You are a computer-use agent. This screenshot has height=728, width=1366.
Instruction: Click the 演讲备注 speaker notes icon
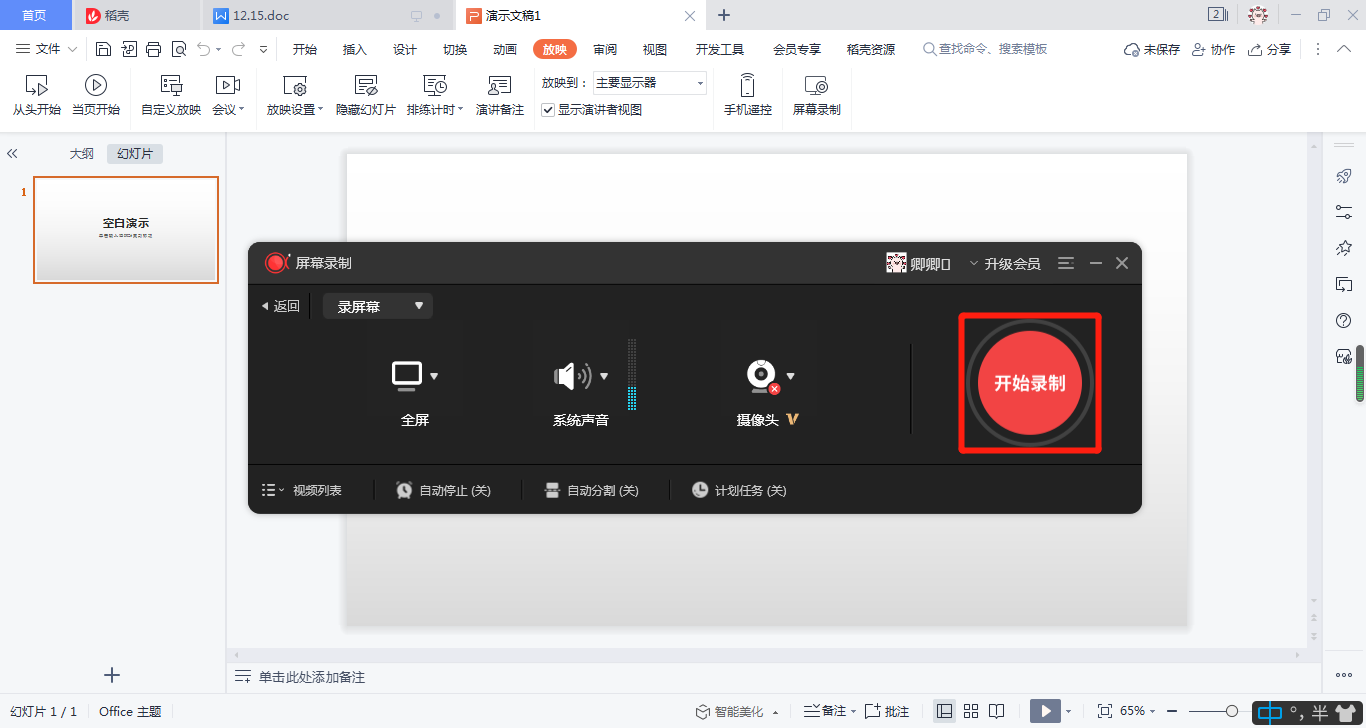point(499,86)
